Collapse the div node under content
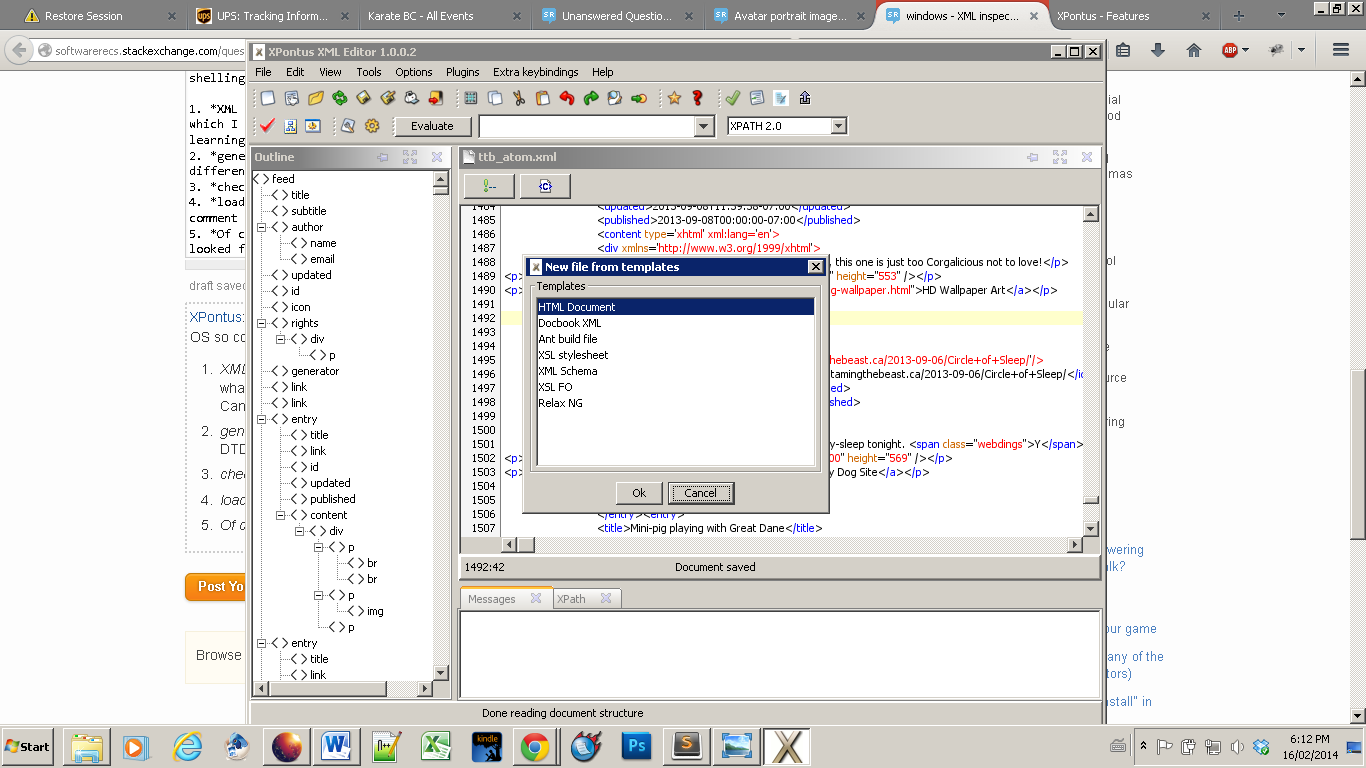The height and width of the screenshot is (768, 1366). tap(299, 531)
